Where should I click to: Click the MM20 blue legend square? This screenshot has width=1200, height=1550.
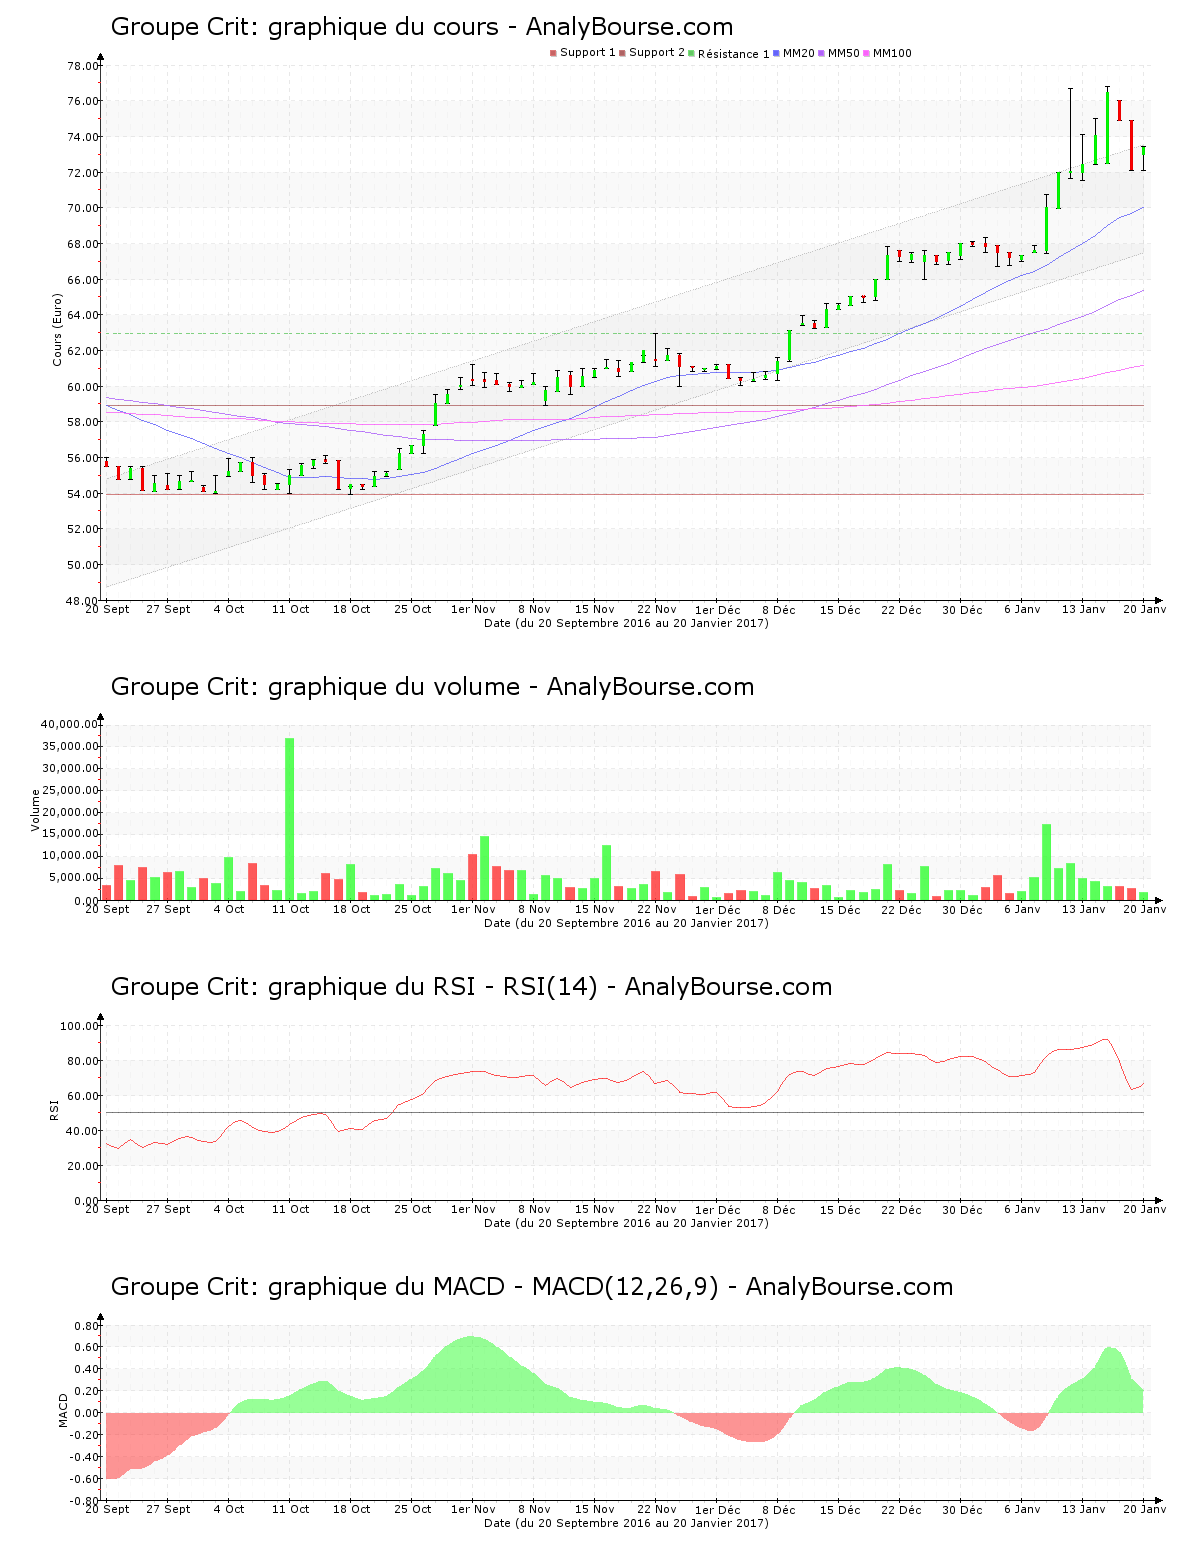click(775, 52)
